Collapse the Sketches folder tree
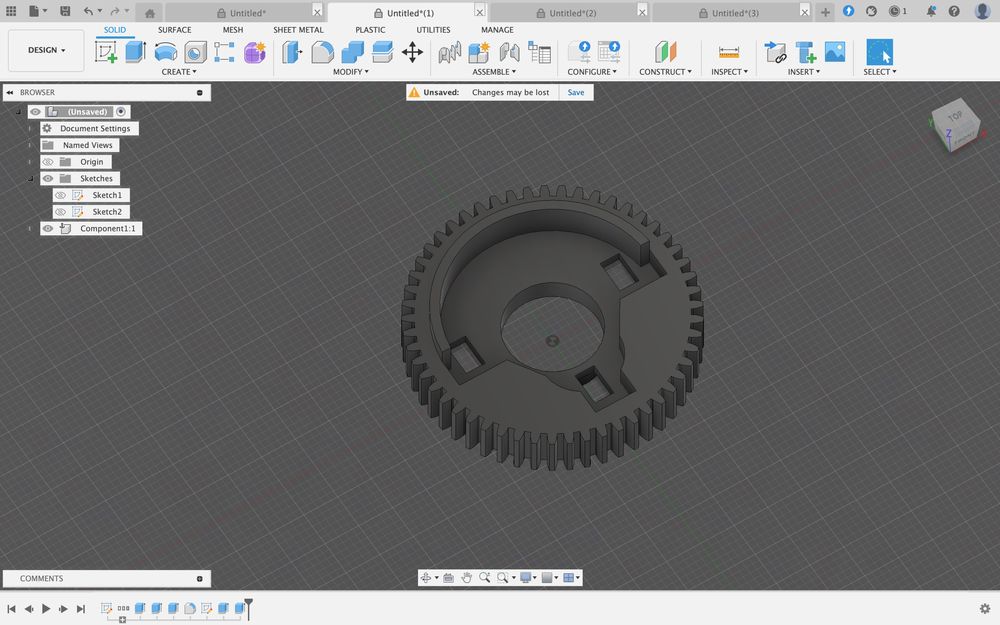The image size is (1000, 625). [x=30, y=179]
